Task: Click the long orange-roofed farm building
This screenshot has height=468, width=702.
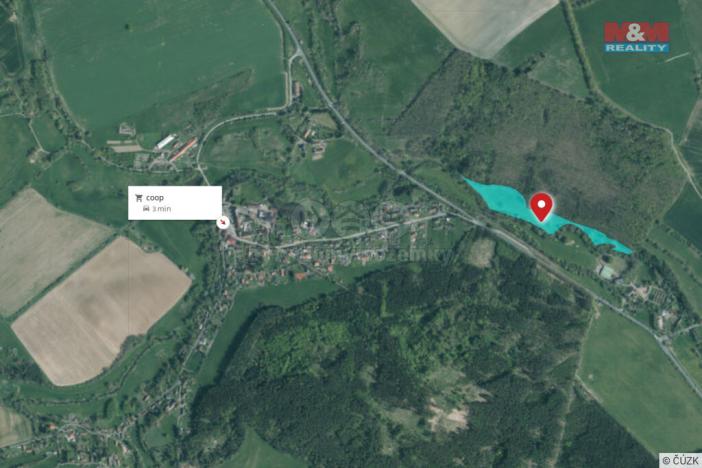Action: tap(183, 150)
